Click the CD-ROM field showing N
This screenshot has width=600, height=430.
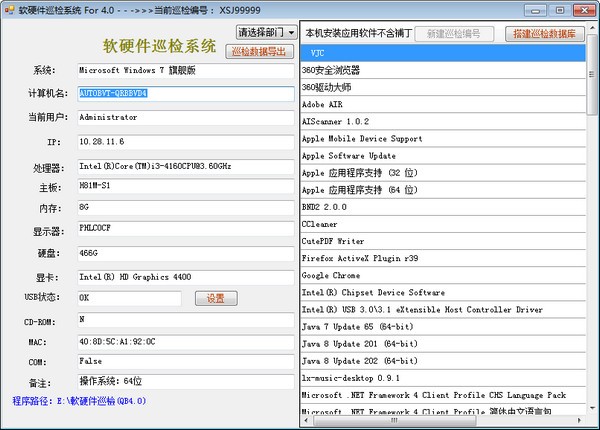tap(186, 320)
